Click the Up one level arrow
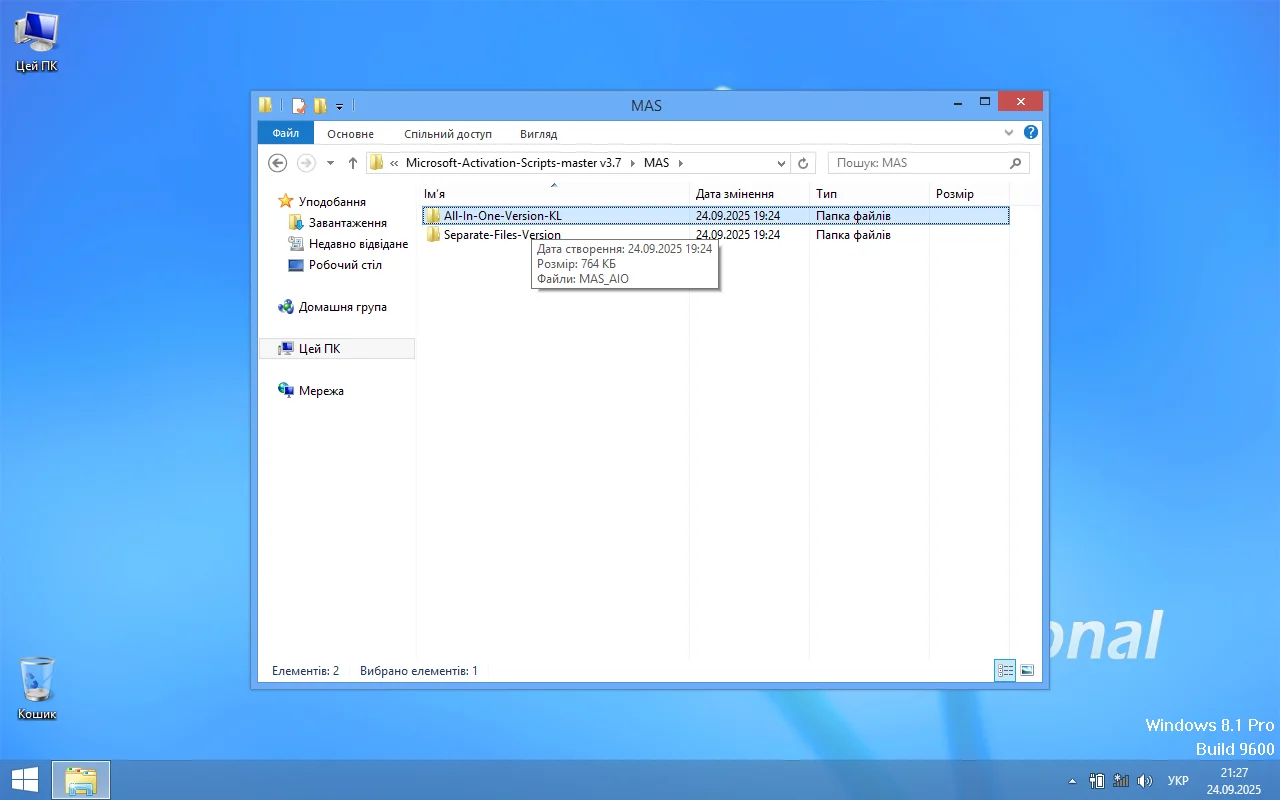Viewport: 1280px width, 800px height. point(353,163)
